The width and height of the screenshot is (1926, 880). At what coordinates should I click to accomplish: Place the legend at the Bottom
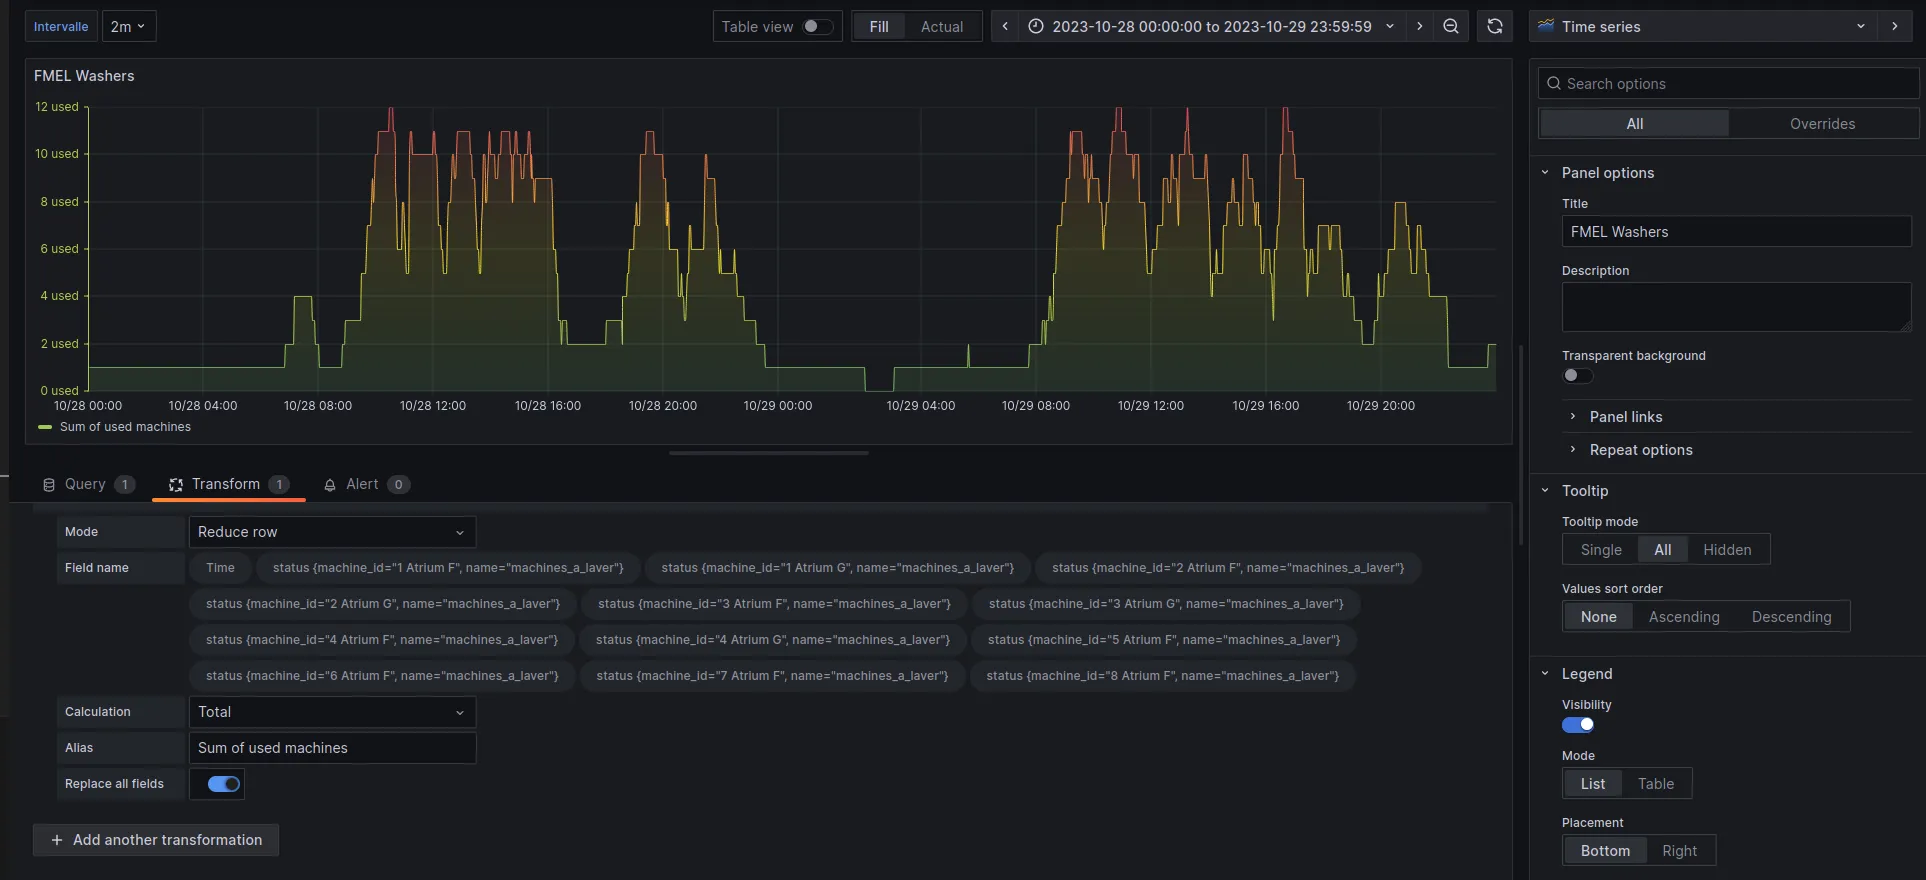1605,851
